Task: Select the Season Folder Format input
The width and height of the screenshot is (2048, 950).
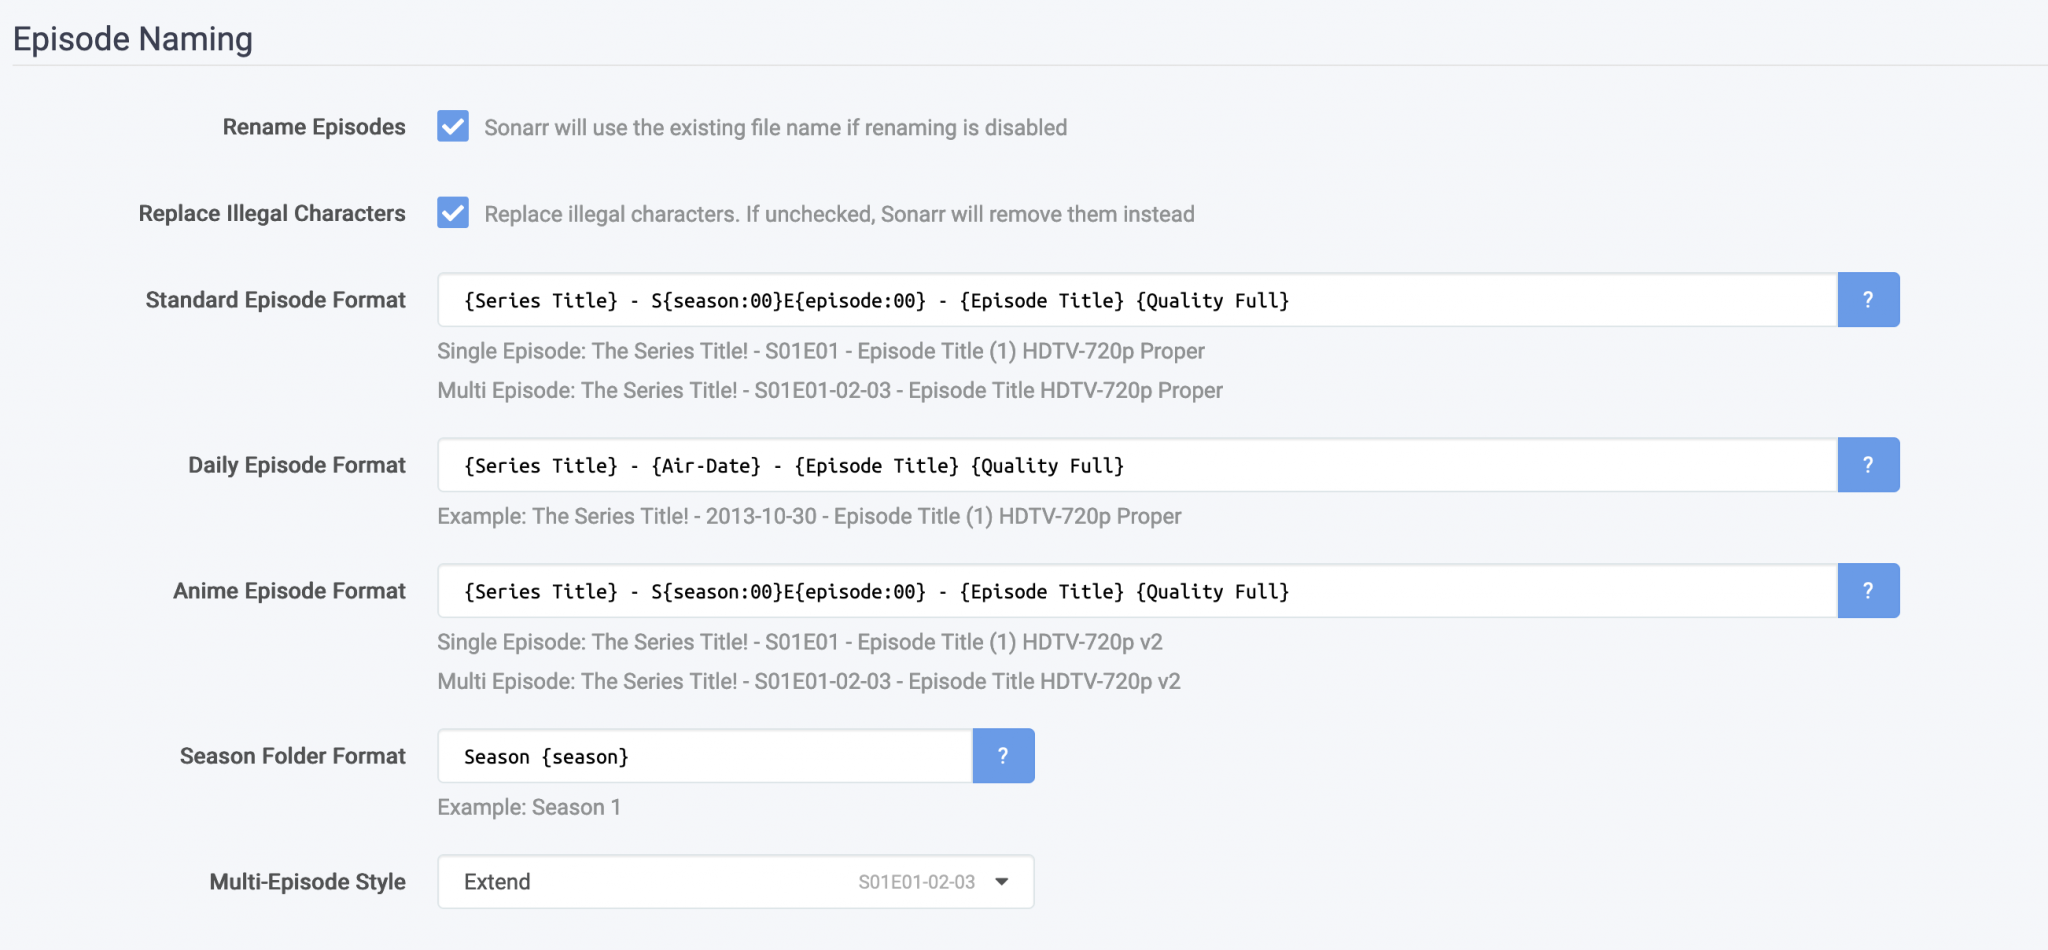Action: tap(704, 756)
